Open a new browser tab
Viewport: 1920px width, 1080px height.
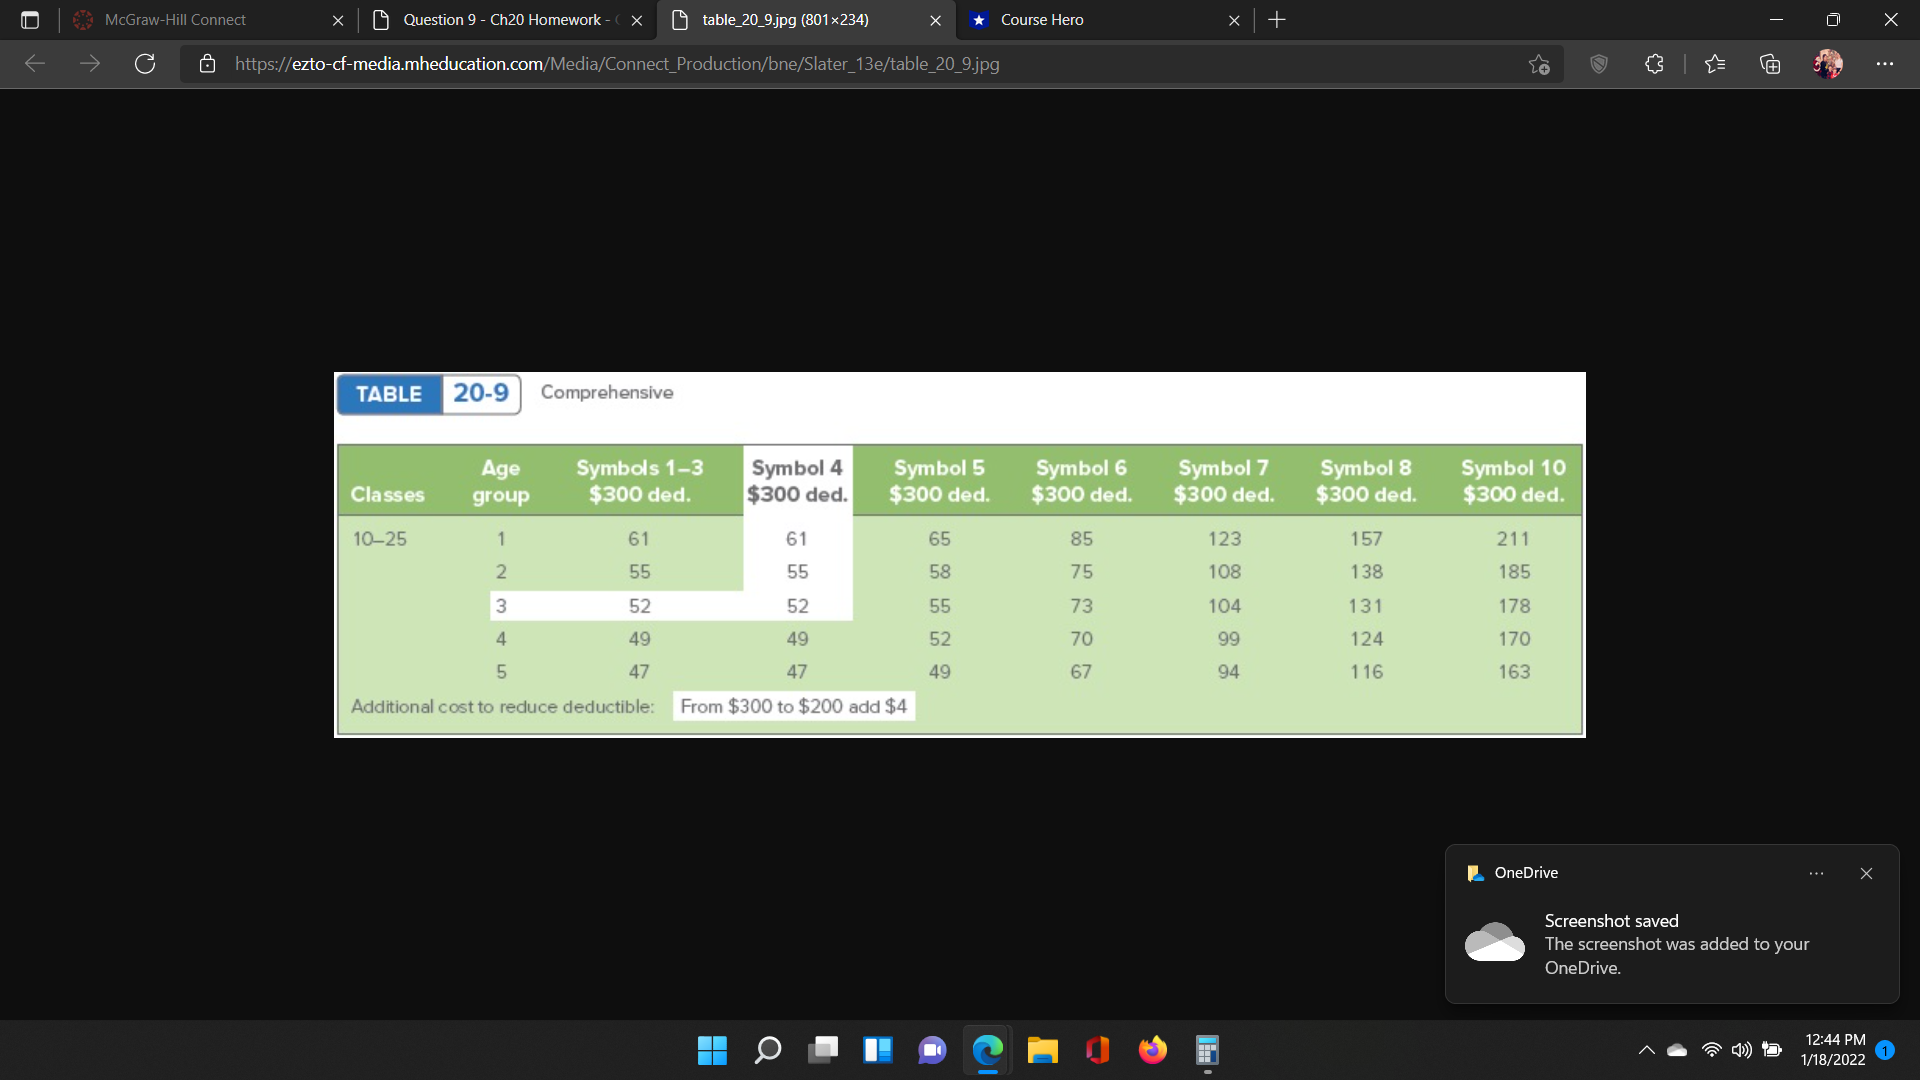point(1276,19)
